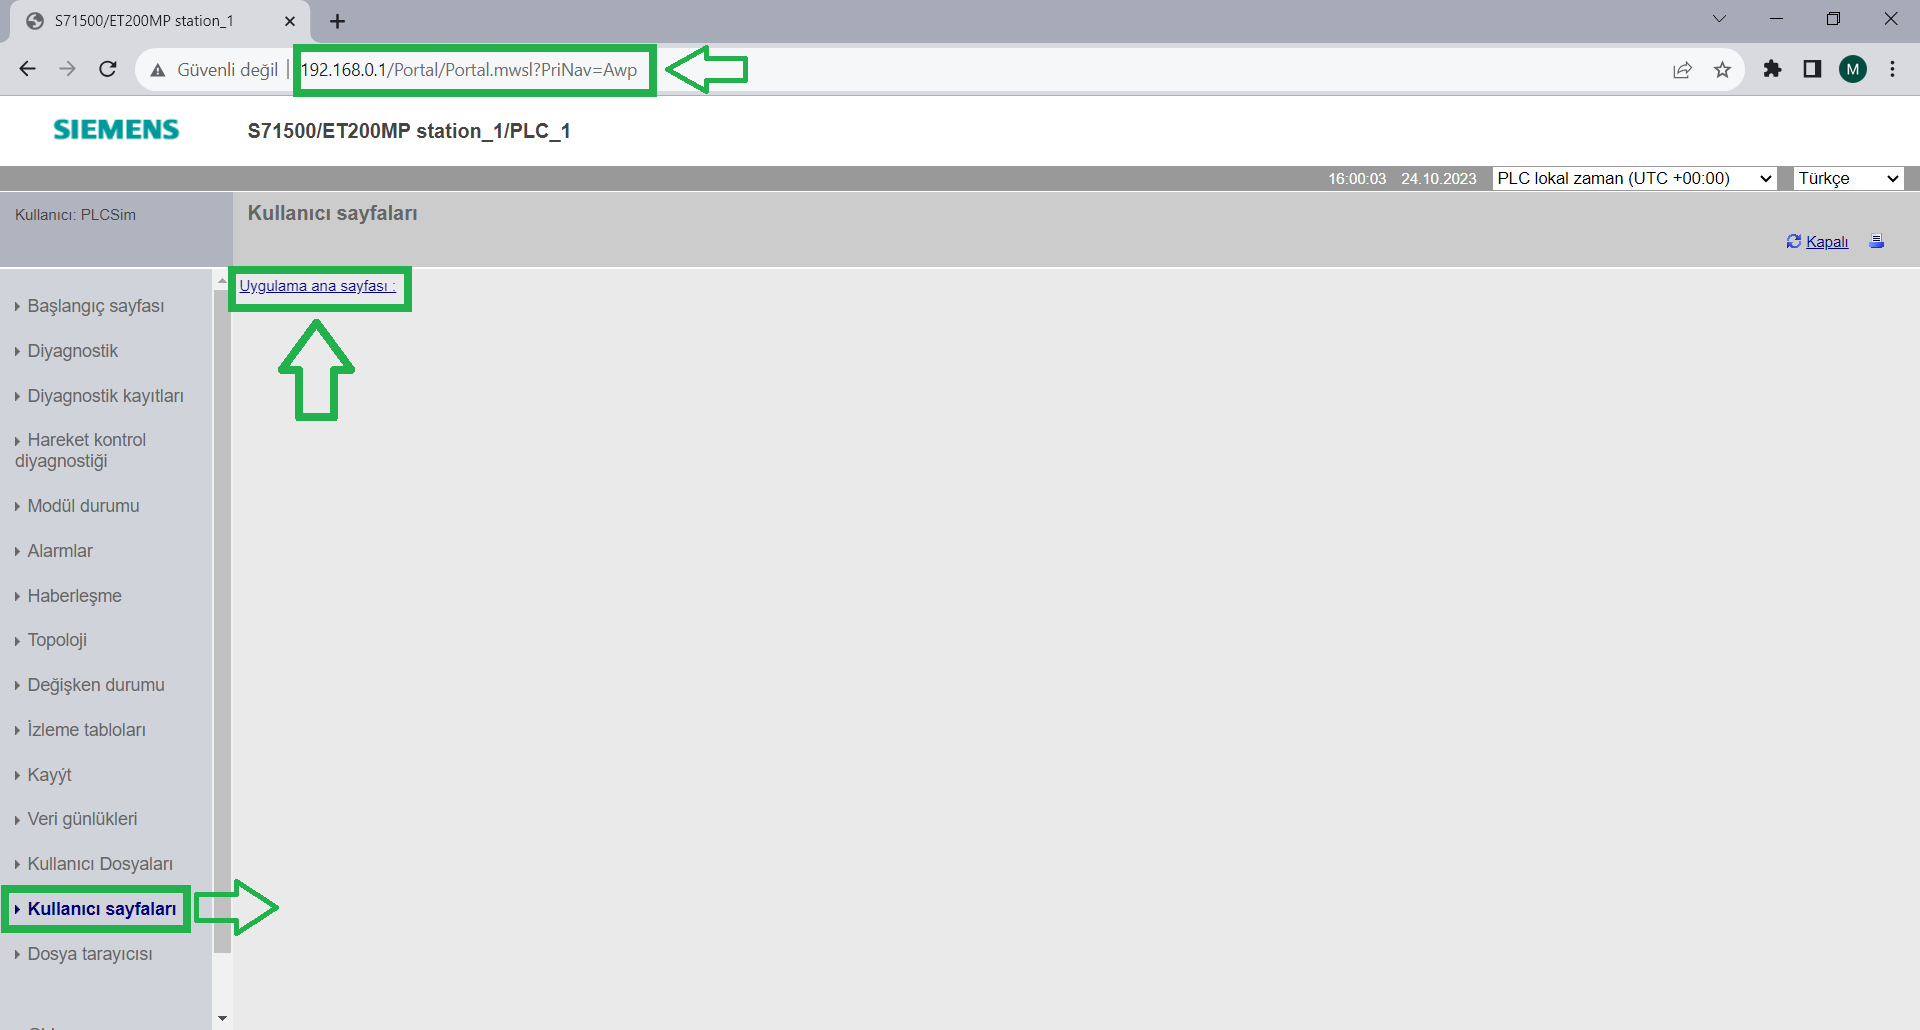The height and width of the screenshot is (1030, 1920).
Task: Open the Chrome three-dot menu
Action: (x=1892, y=69)
